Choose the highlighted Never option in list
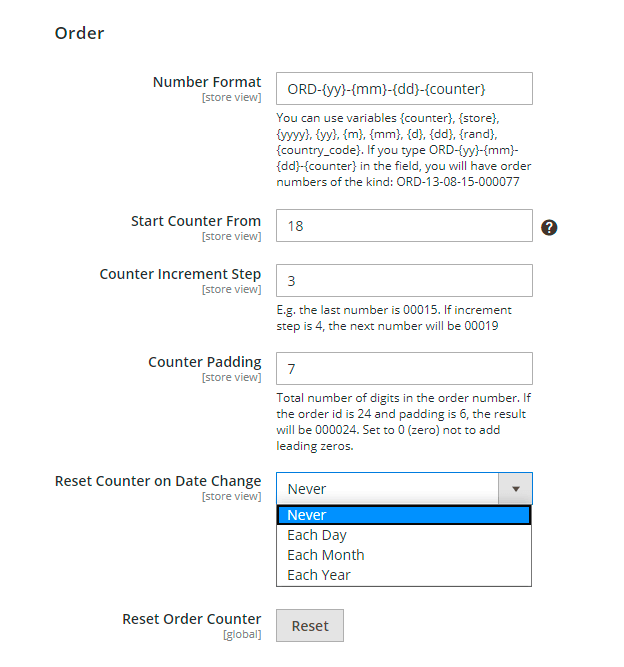 pos(404,515)
